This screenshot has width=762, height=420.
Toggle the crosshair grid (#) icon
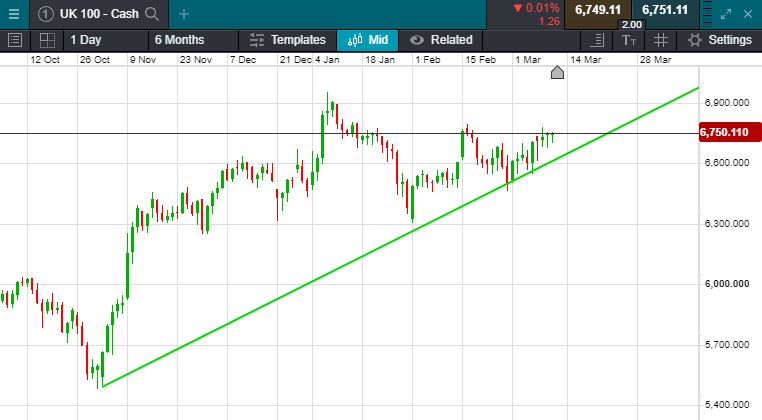660,40
